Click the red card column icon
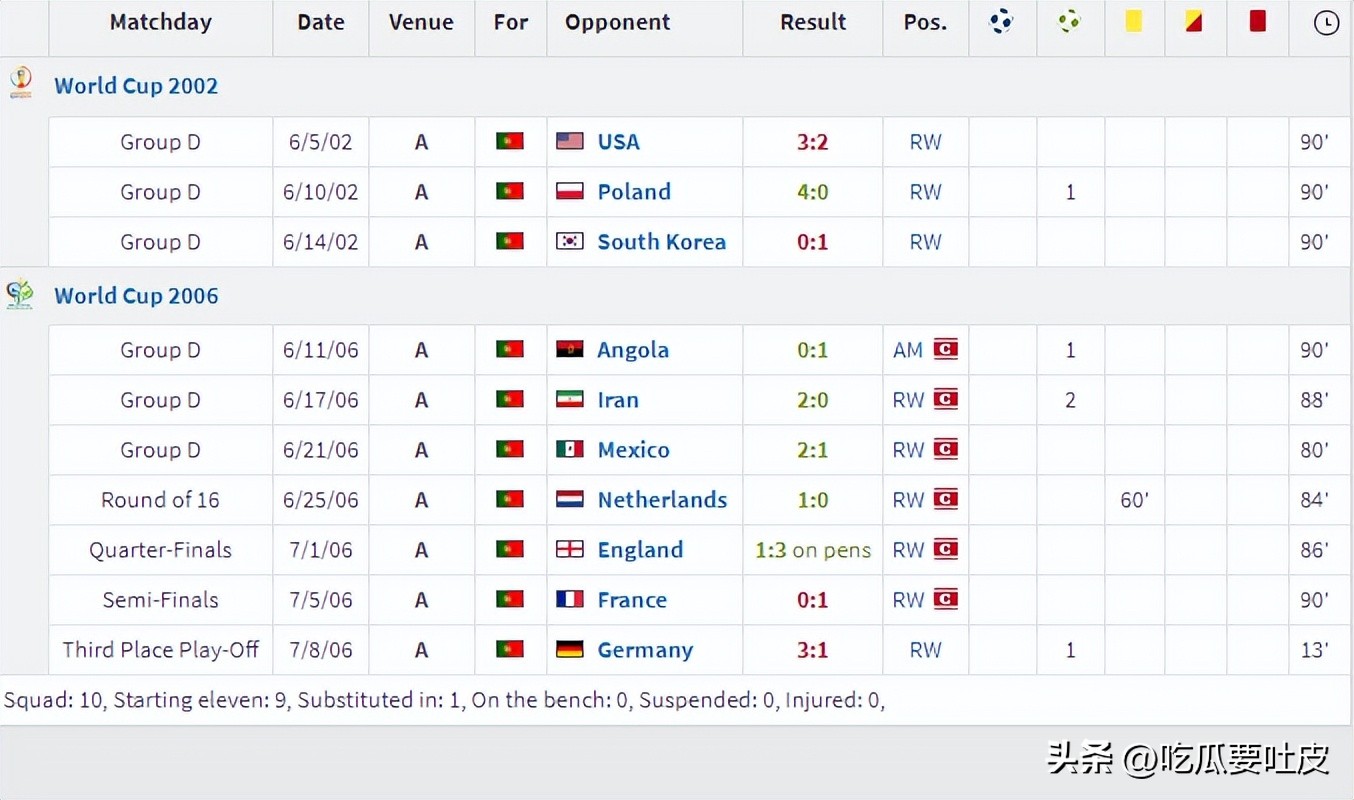Image resolution: width=1354 pixels, height=800 pixels. coord(1257,21)
